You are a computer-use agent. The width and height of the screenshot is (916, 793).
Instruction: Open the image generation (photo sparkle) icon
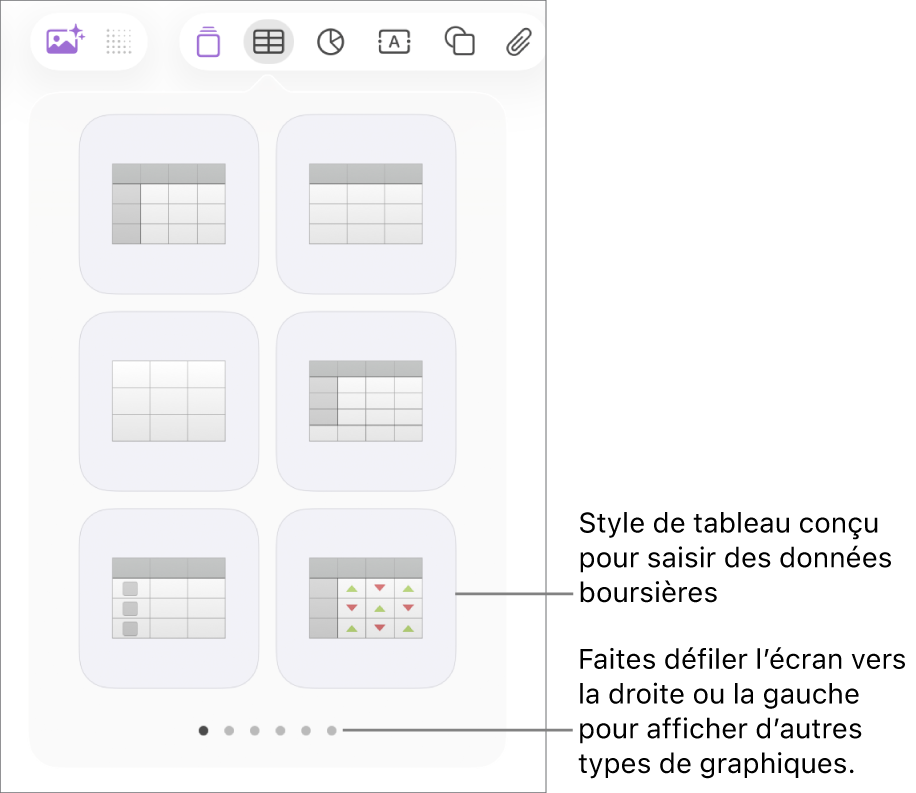[65, 40]
